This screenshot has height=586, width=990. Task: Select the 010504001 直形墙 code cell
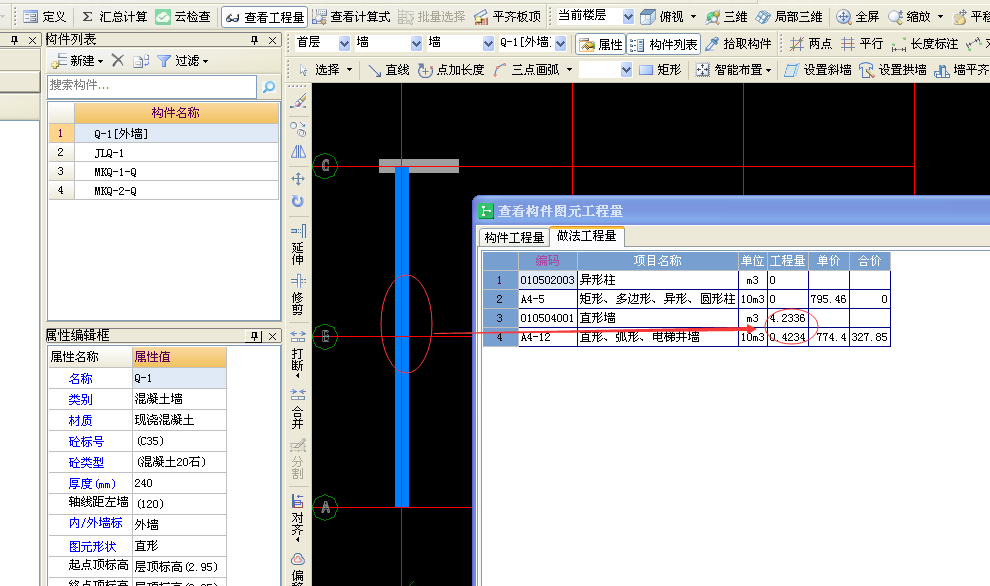[547, 318]
